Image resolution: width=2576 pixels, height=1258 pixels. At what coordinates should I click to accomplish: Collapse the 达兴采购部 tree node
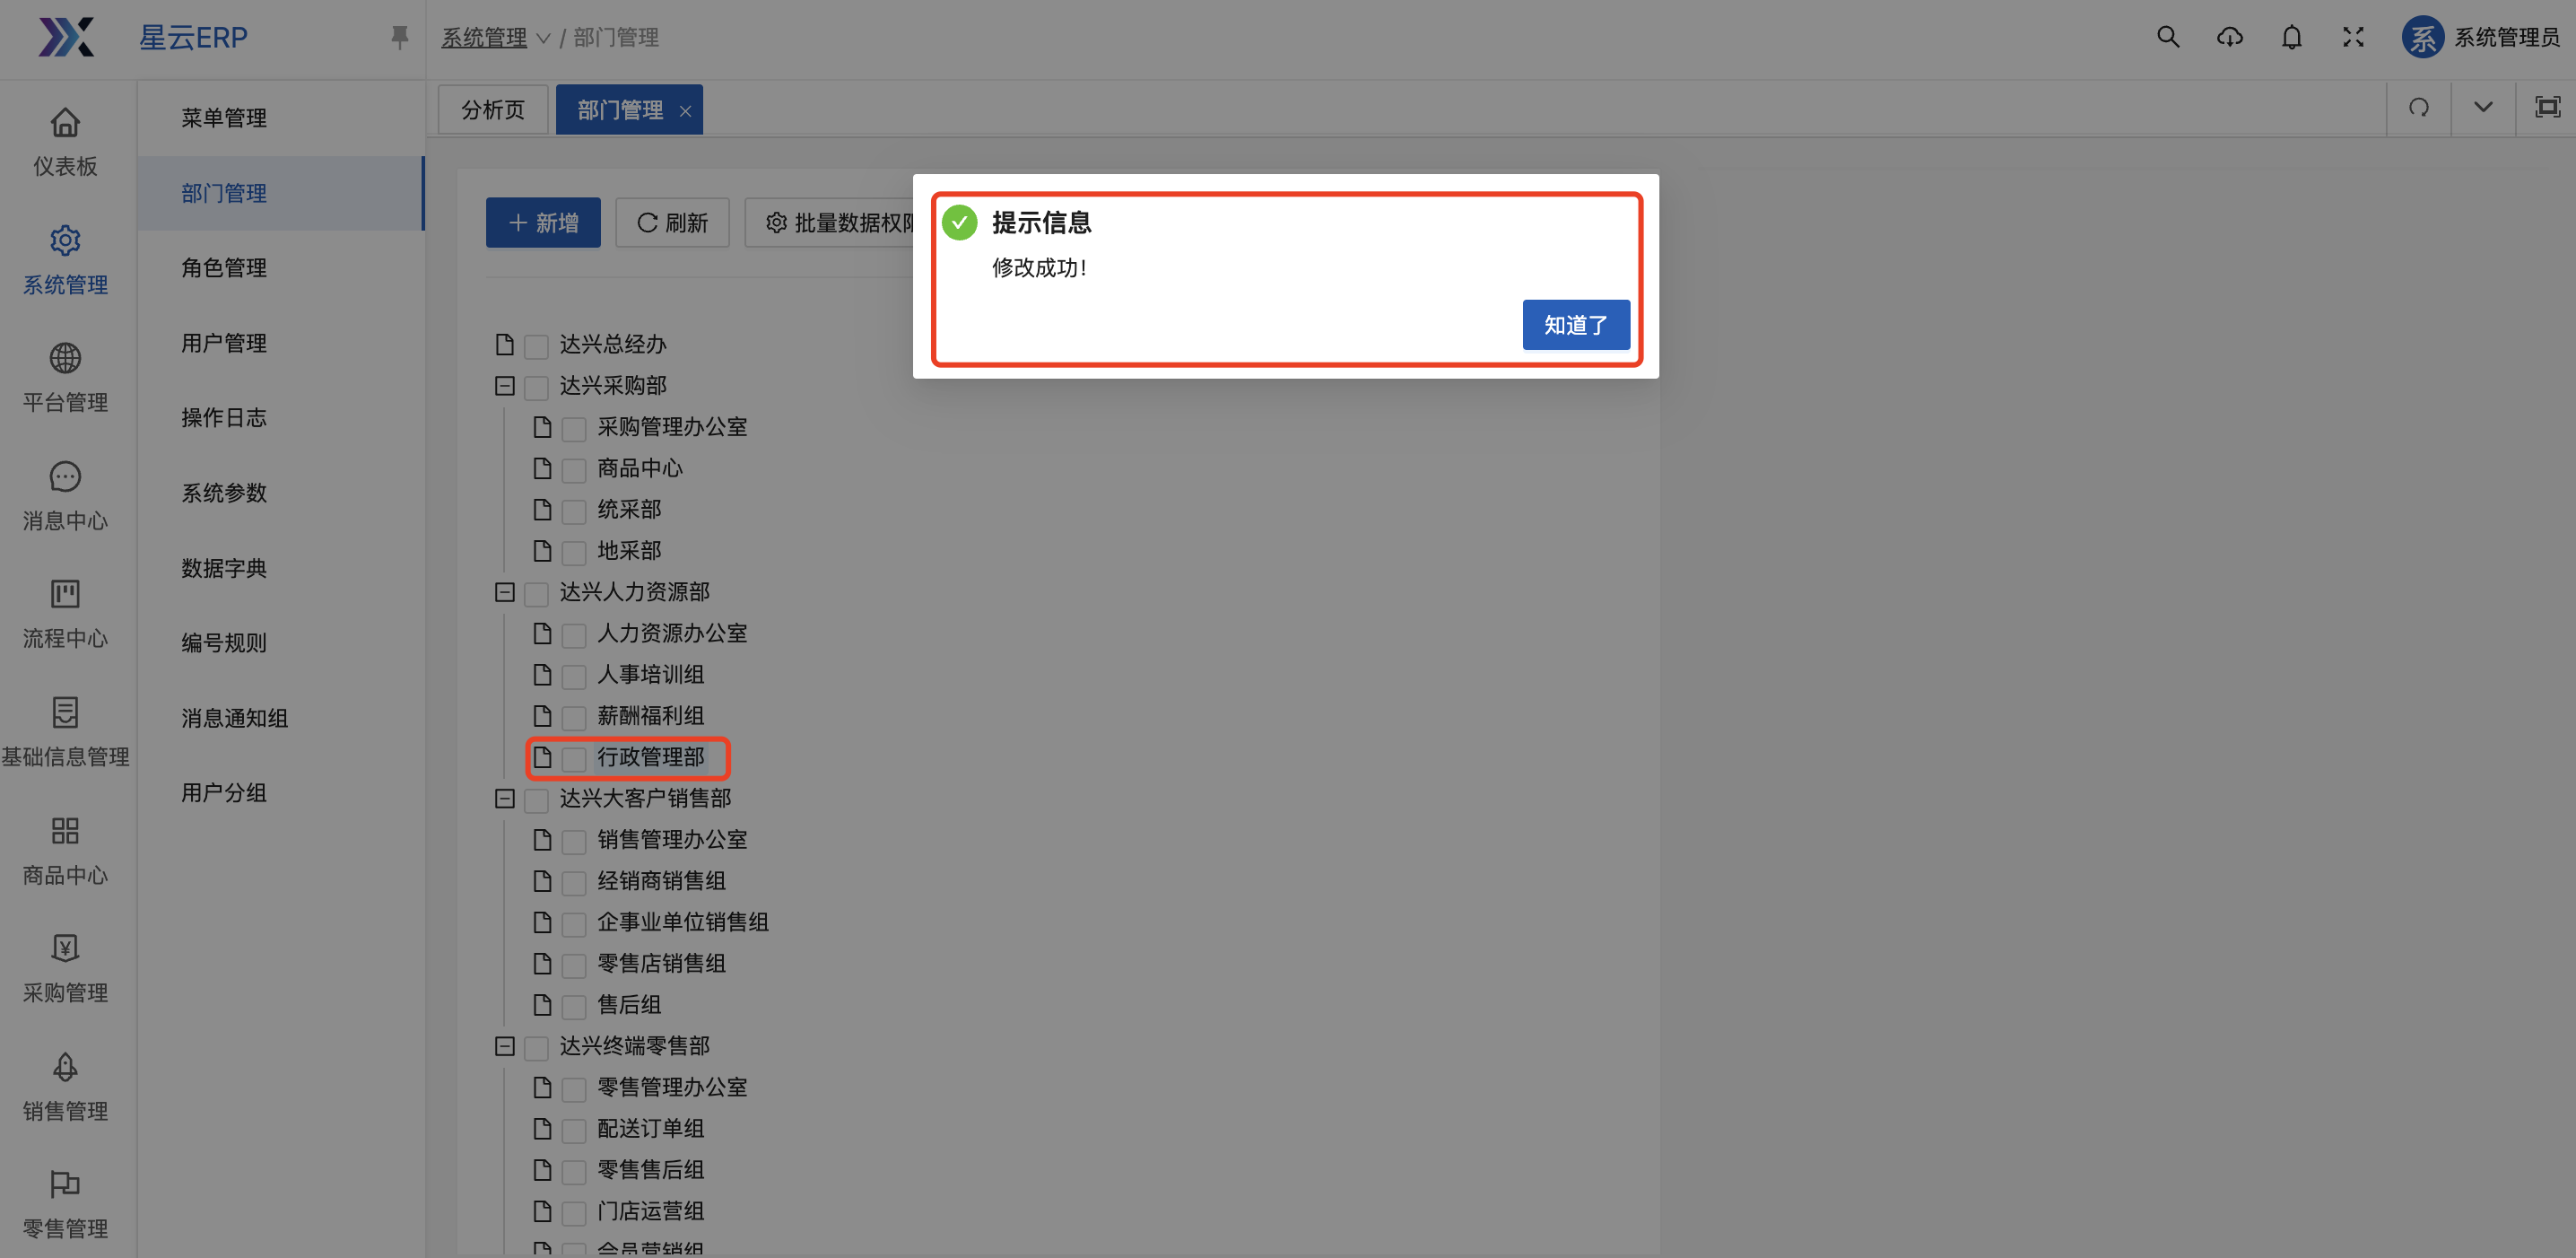click(x=505, y=386)
